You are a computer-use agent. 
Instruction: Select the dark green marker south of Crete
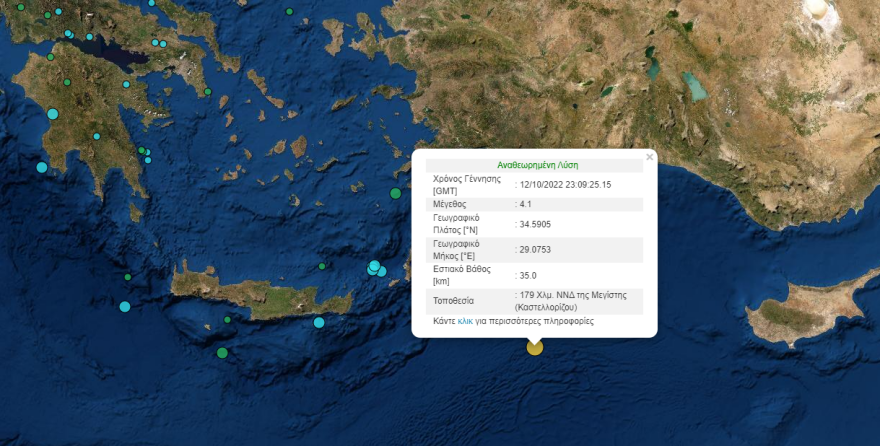point(222,353)
